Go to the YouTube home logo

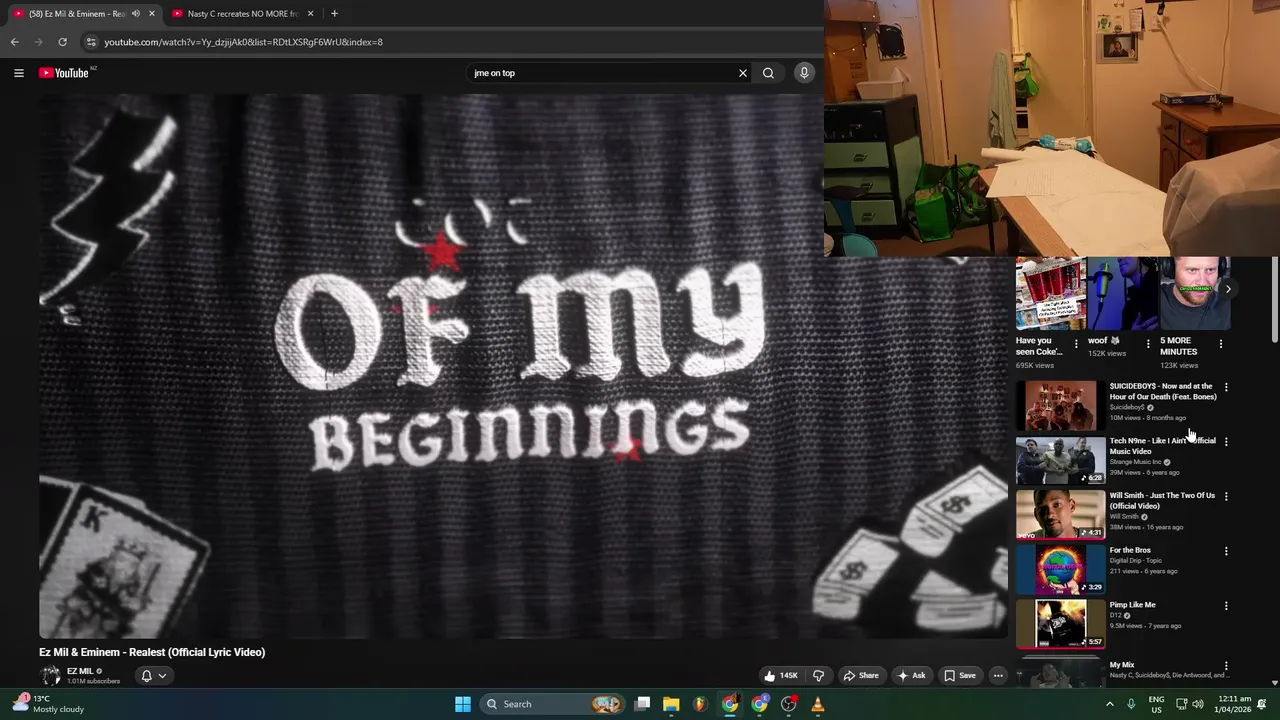[x=64, y=73]
